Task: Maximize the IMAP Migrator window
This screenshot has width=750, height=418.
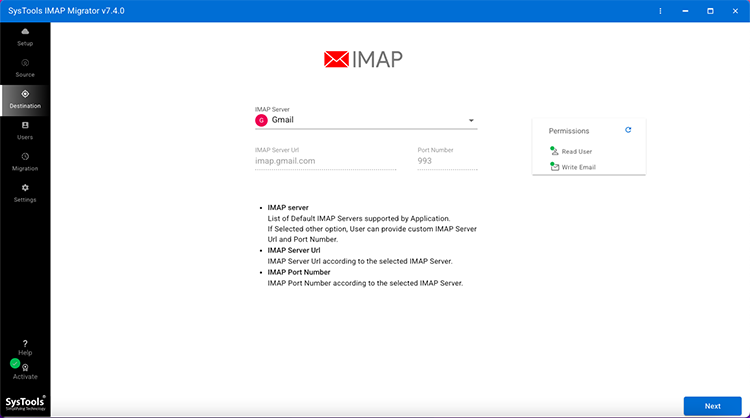Action: coord(710,11)
